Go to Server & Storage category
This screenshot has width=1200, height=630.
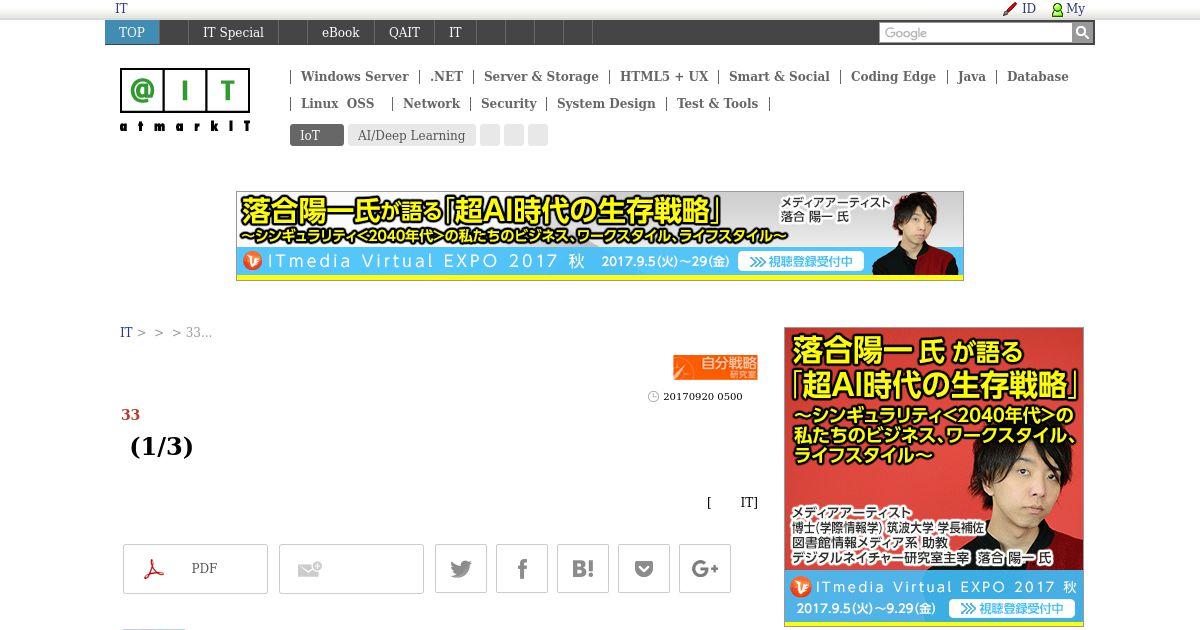541,77
